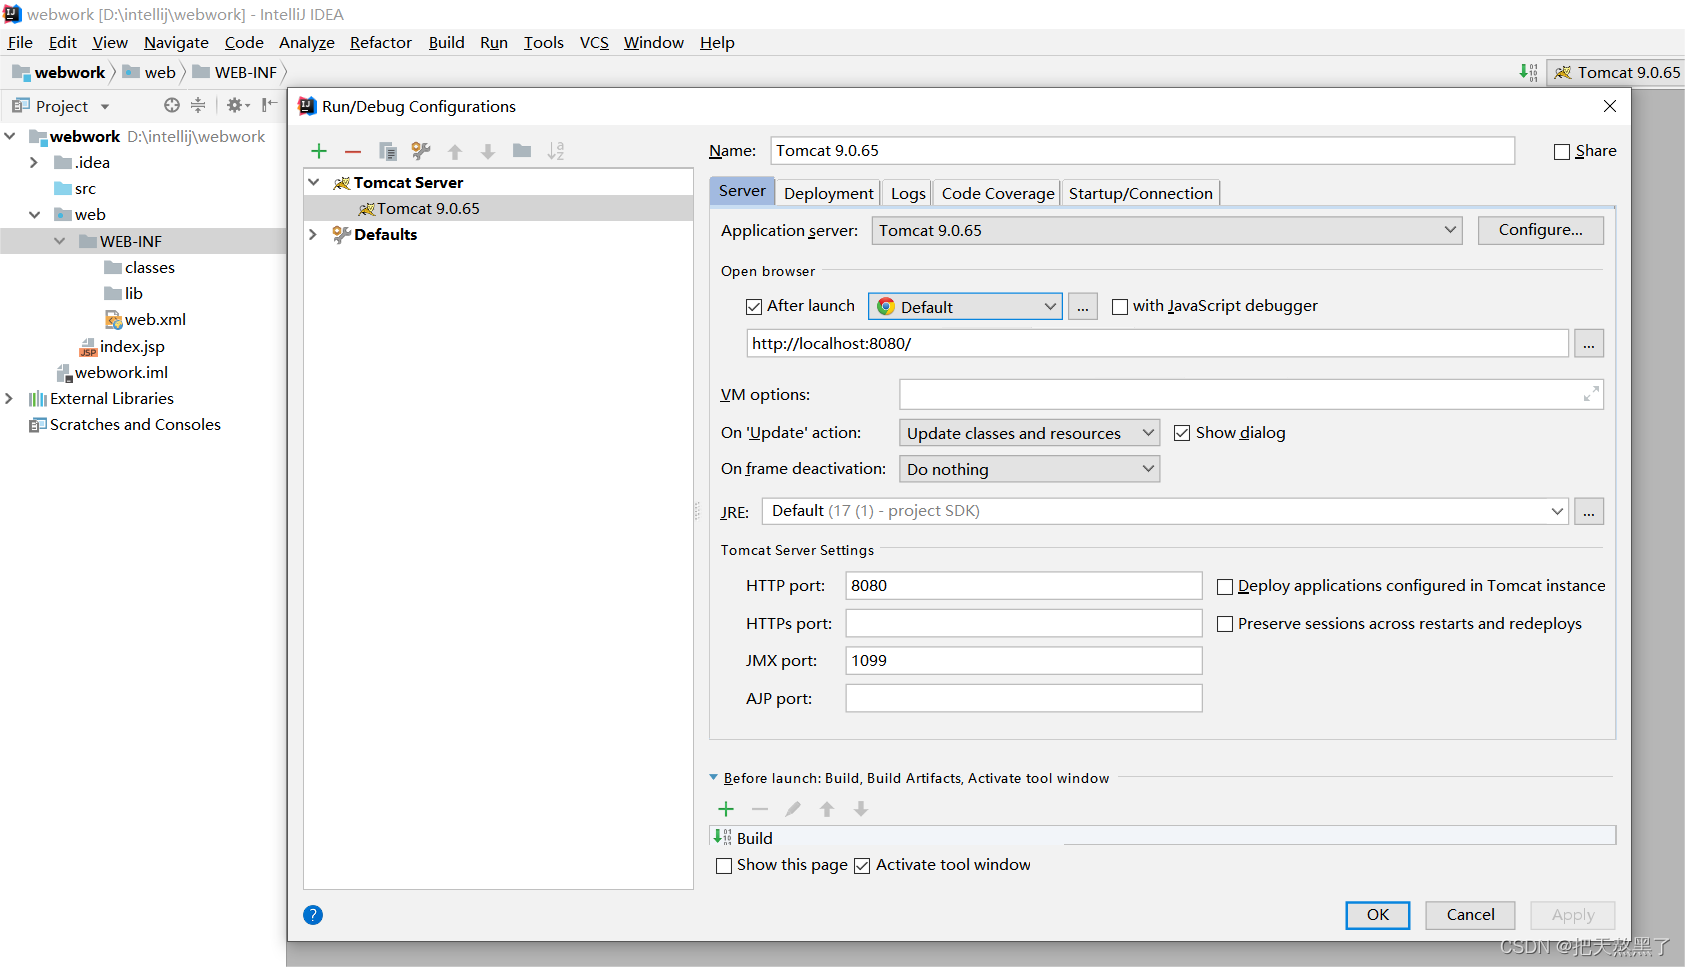Expand External Libraries node
This screenshot has height=967, width=1685.
9,398
